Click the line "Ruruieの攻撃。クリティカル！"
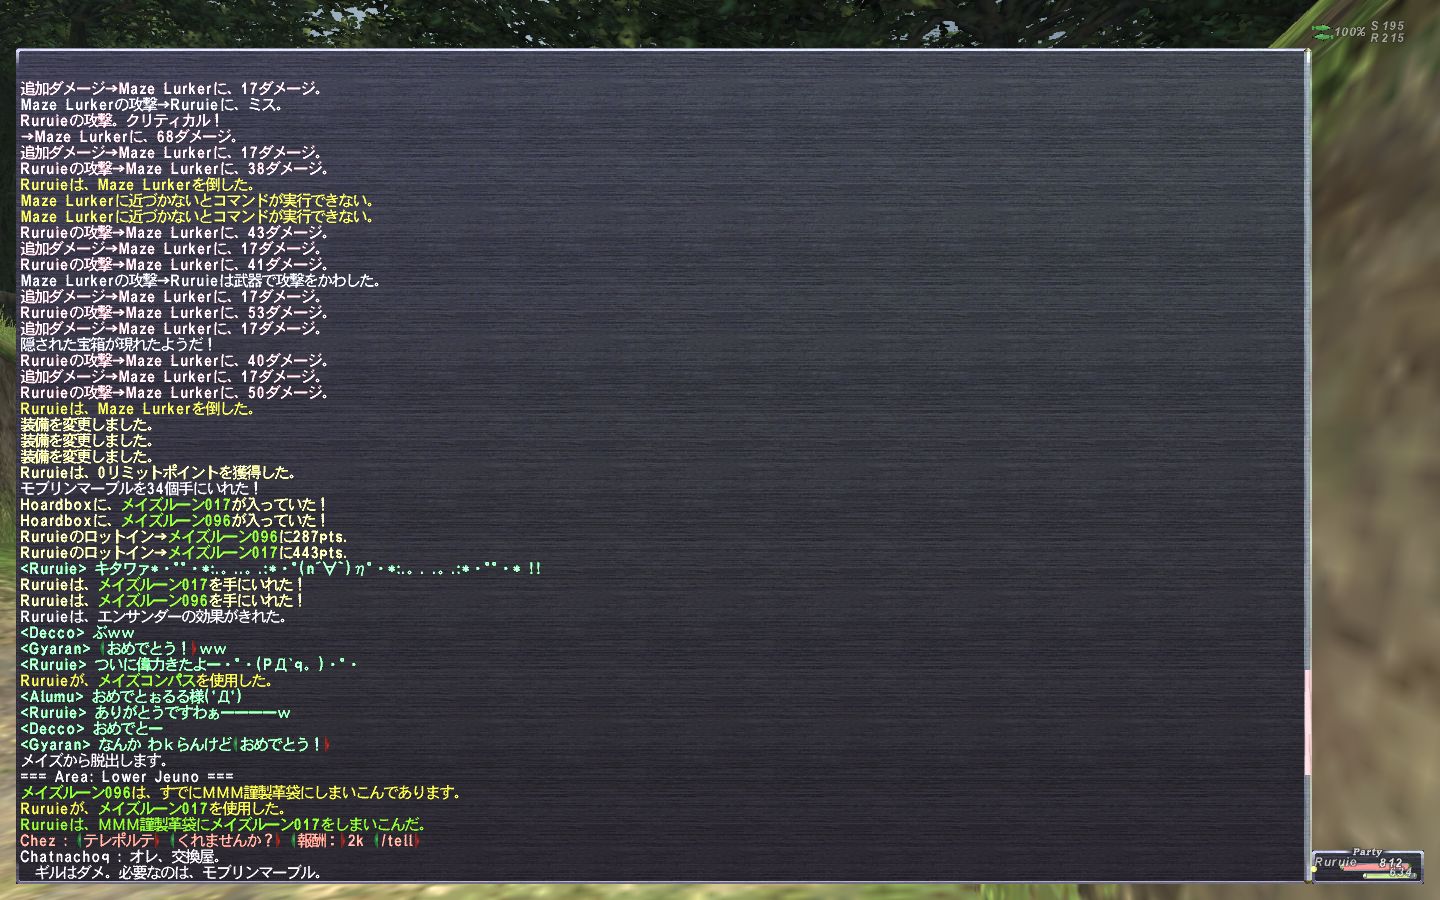1440x900 pixels. [121, 120]
